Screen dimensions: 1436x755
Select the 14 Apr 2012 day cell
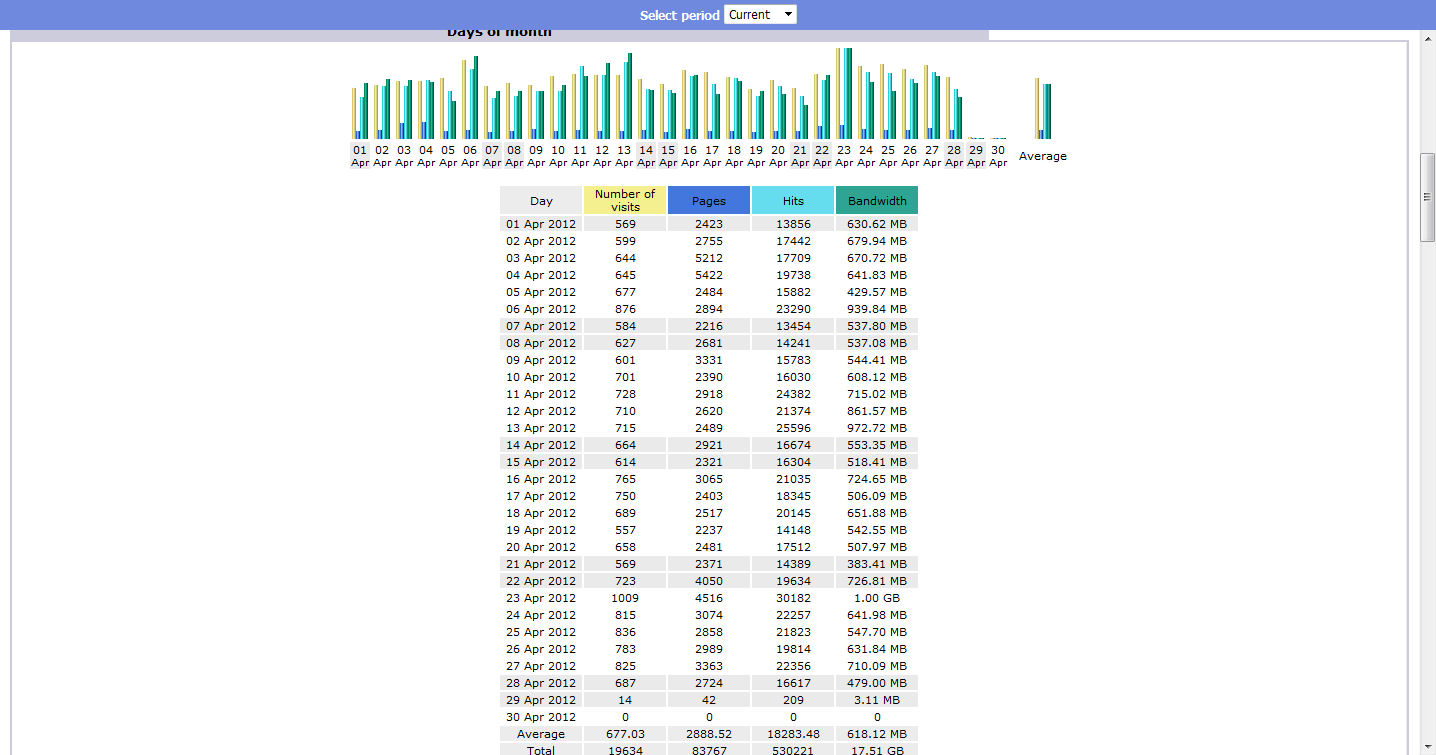point(541,445)
